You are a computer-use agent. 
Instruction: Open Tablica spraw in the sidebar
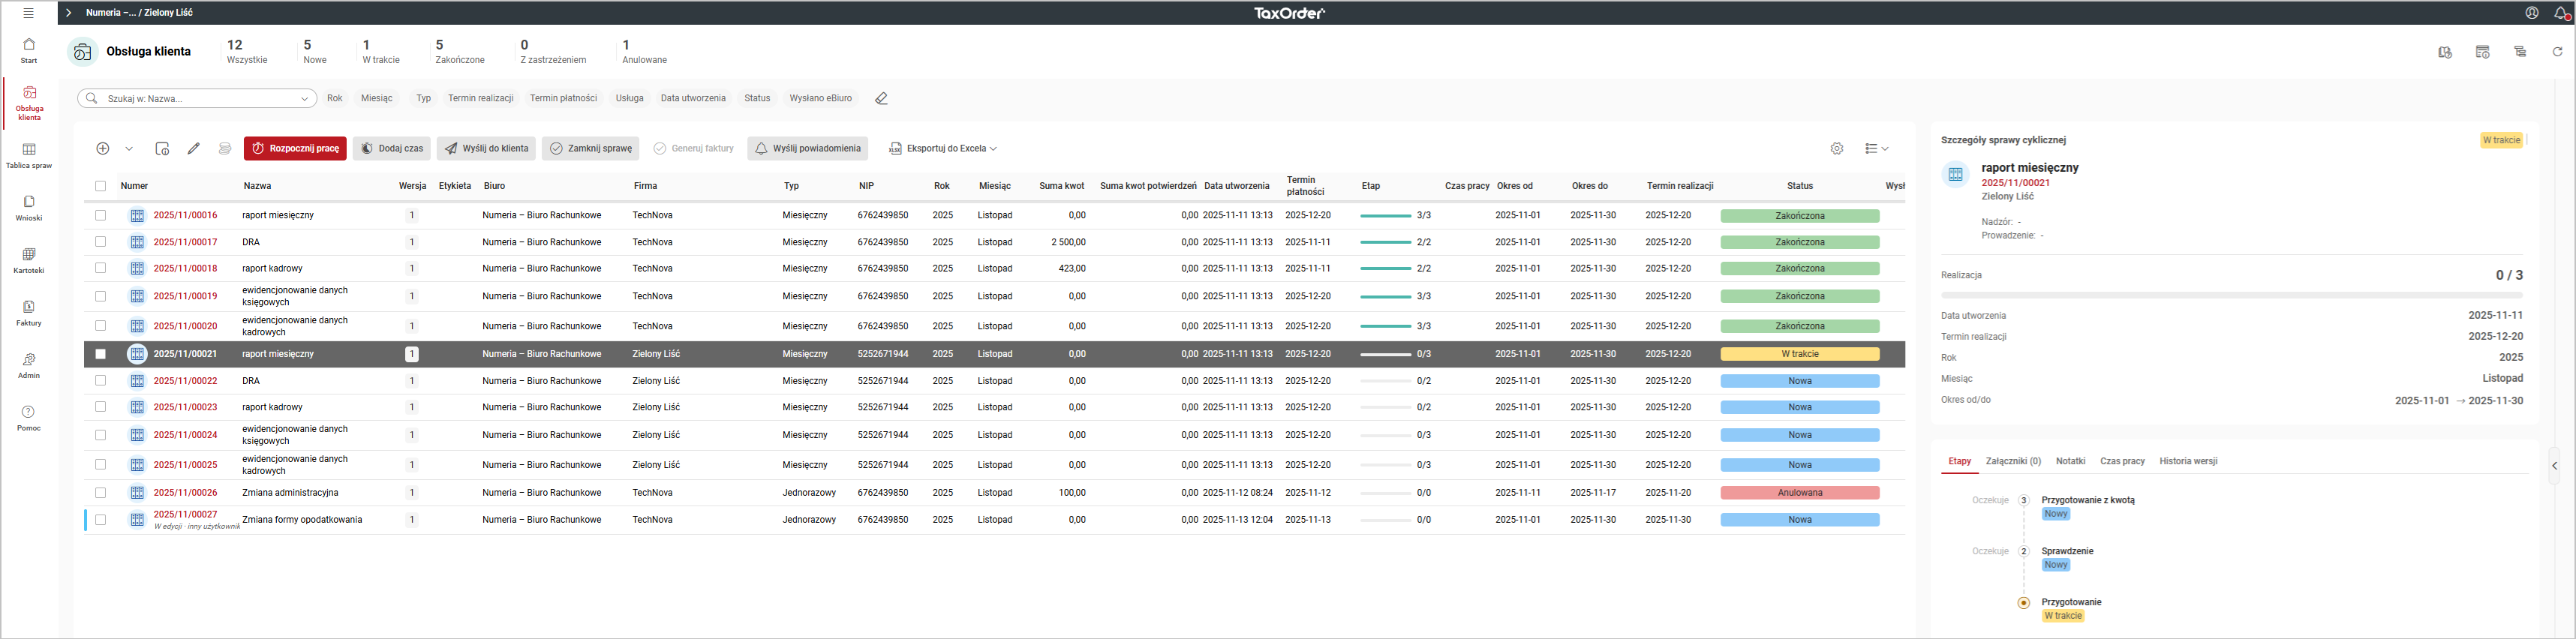pyautogui.click(x=29, y=155)
